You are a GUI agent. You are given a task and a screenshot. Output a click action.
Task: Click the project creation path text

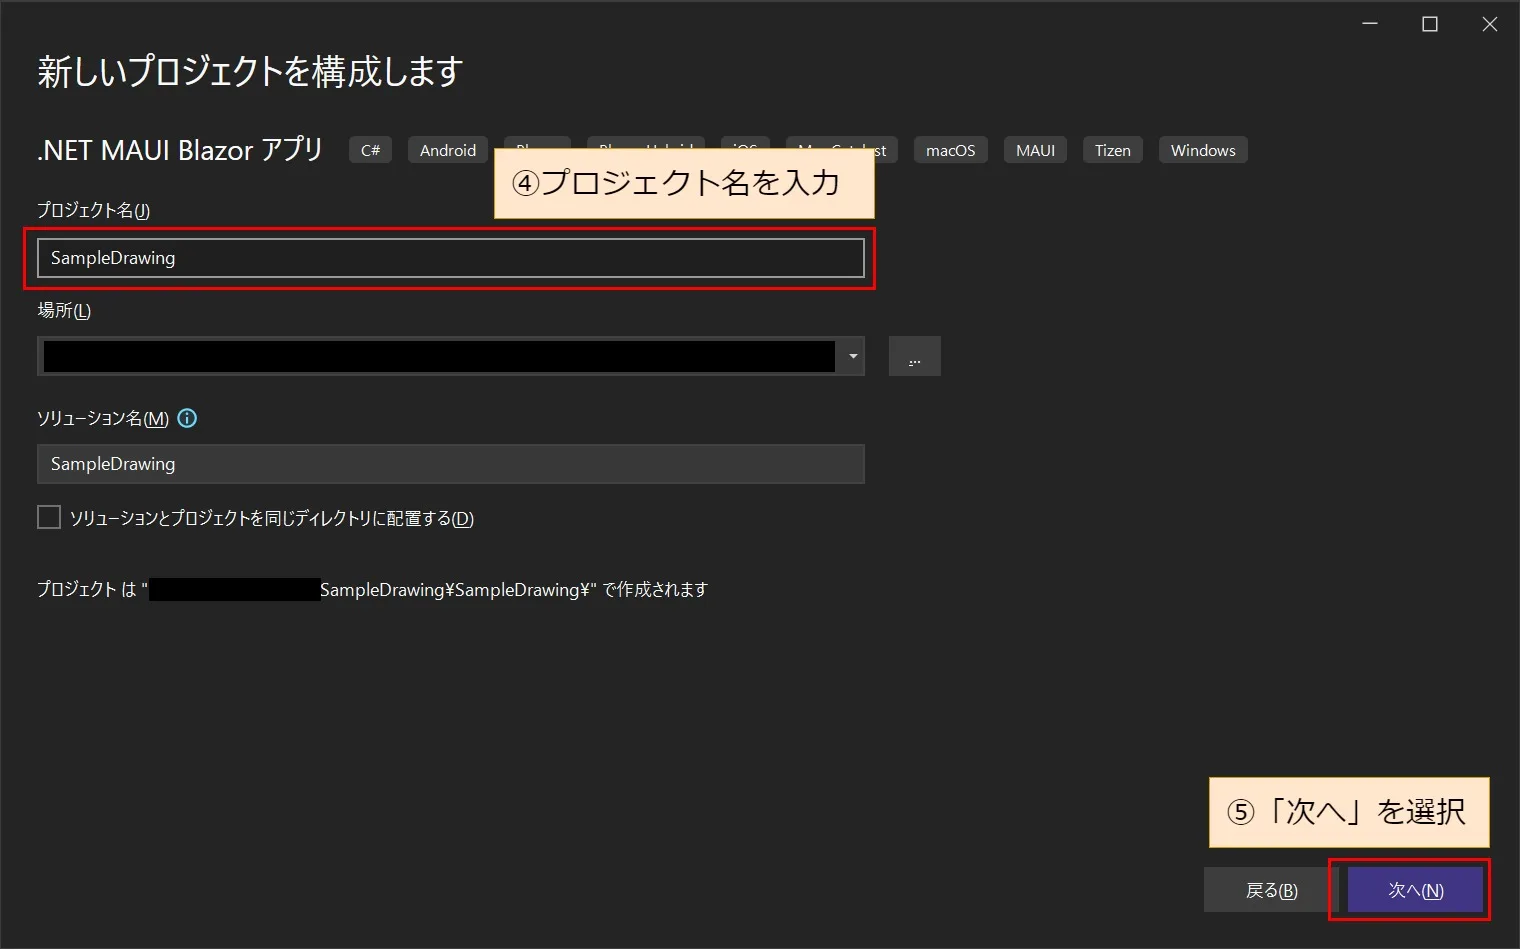pos(372,590)
